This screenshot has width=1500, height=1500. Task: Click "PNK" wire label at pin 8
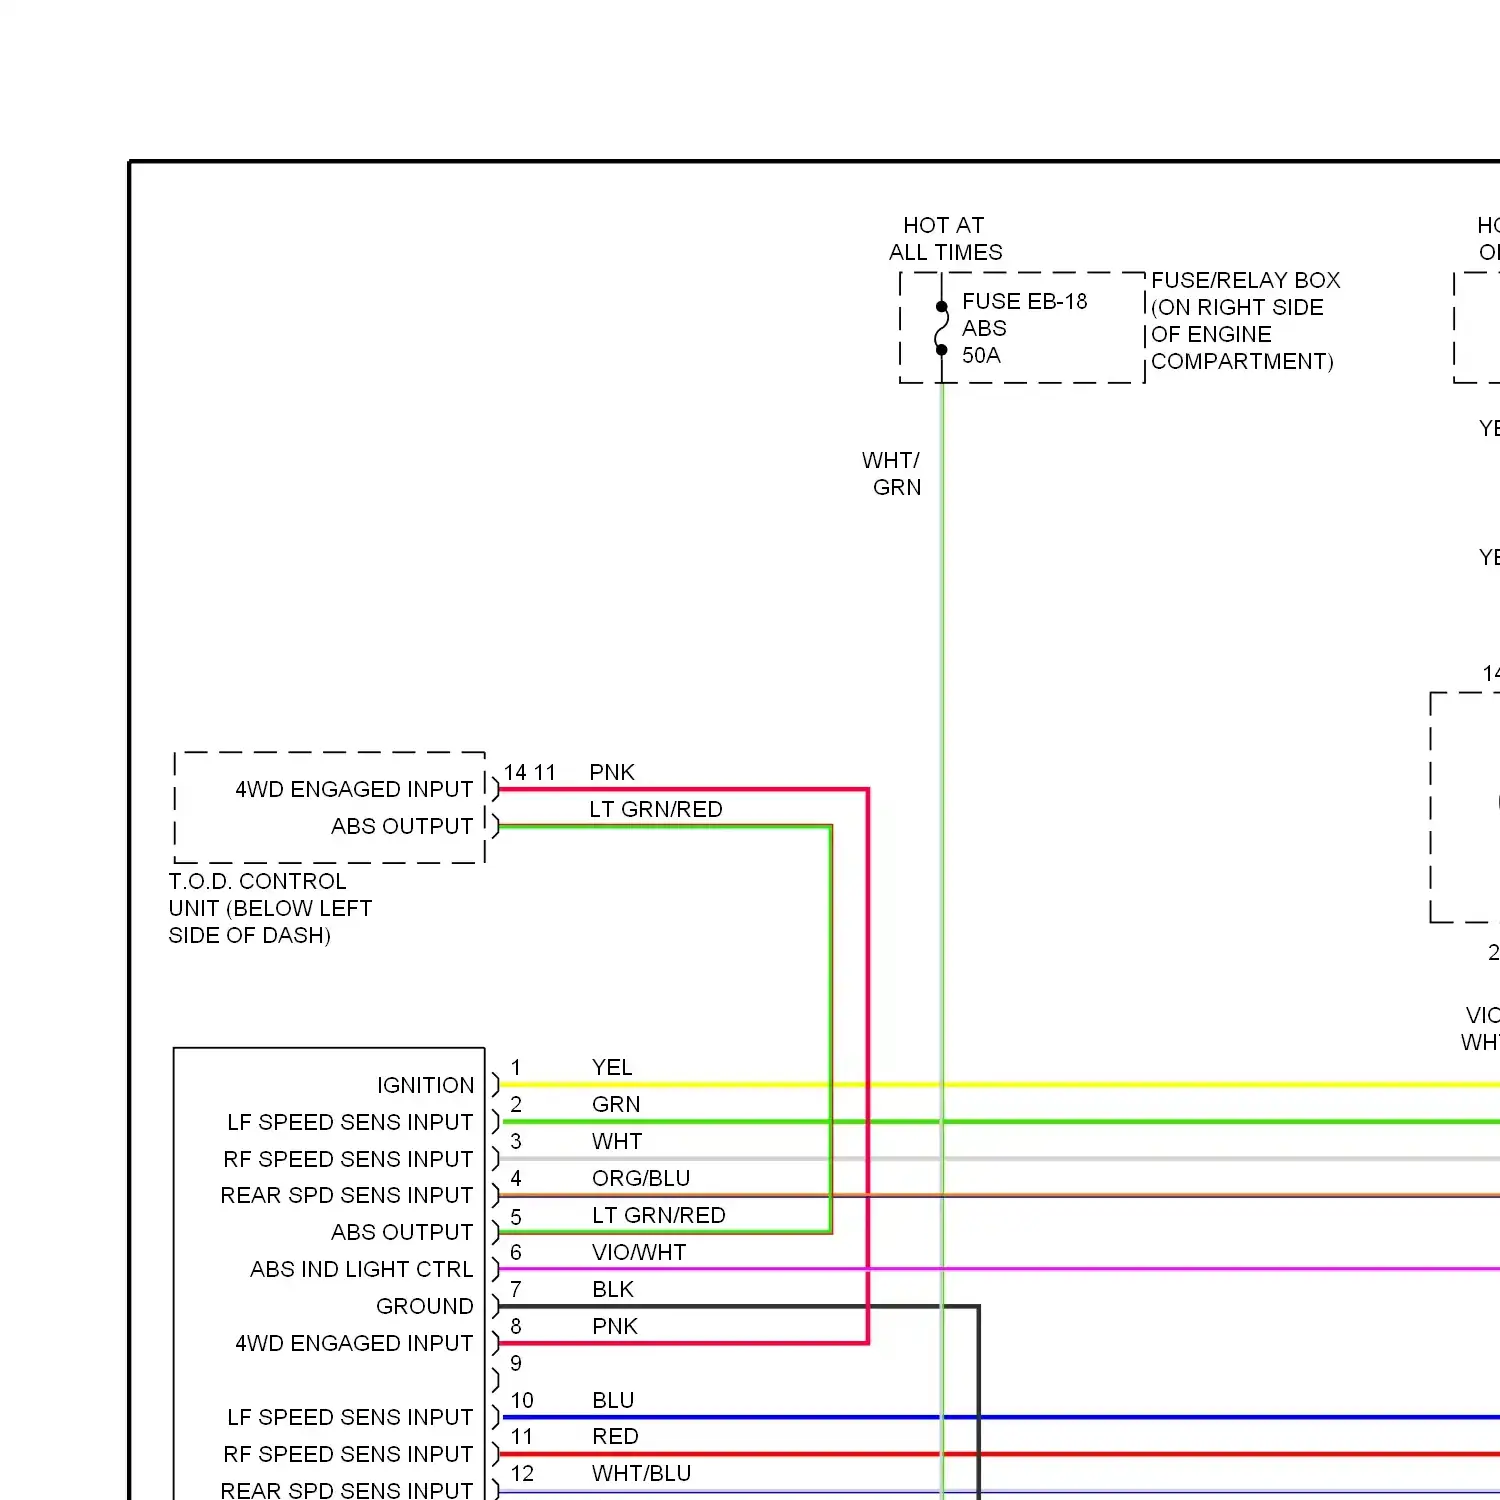(x=615, y=1326)
